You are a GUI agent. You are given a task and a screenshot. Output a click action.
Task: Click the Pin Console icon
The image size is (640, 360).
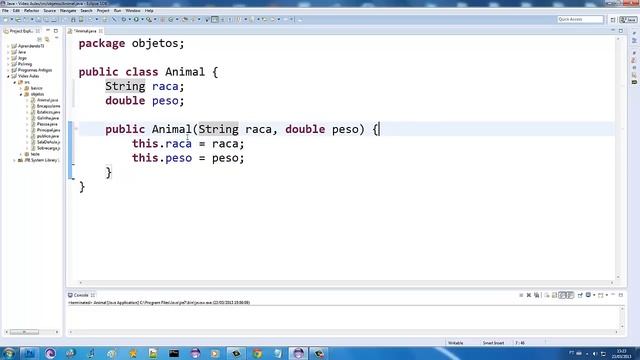[x=580, y=295]
